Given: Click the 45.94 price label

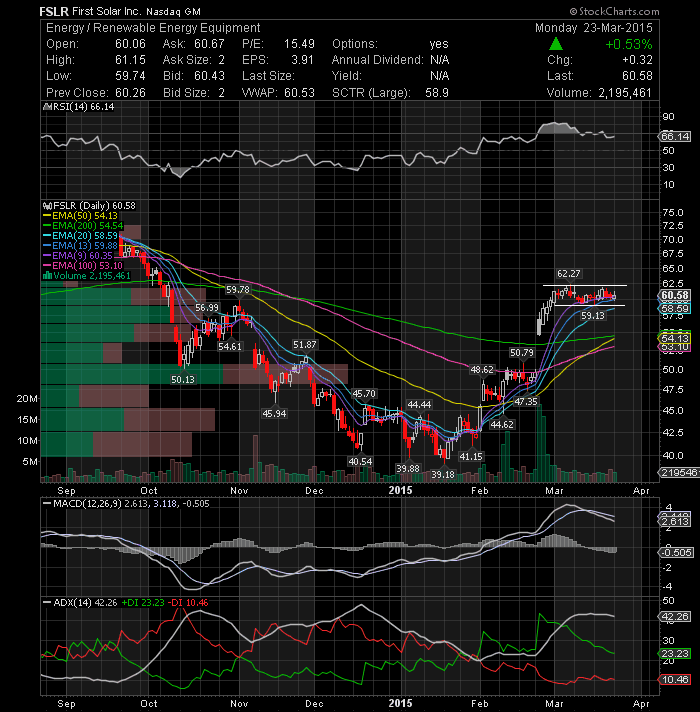Looking at the screenshot, I should click(274, 414).
